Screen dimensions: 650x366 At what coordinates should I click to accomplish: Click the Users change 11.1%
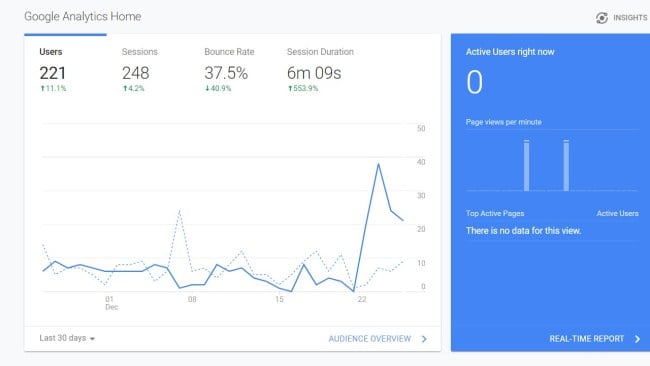(53, 88)
